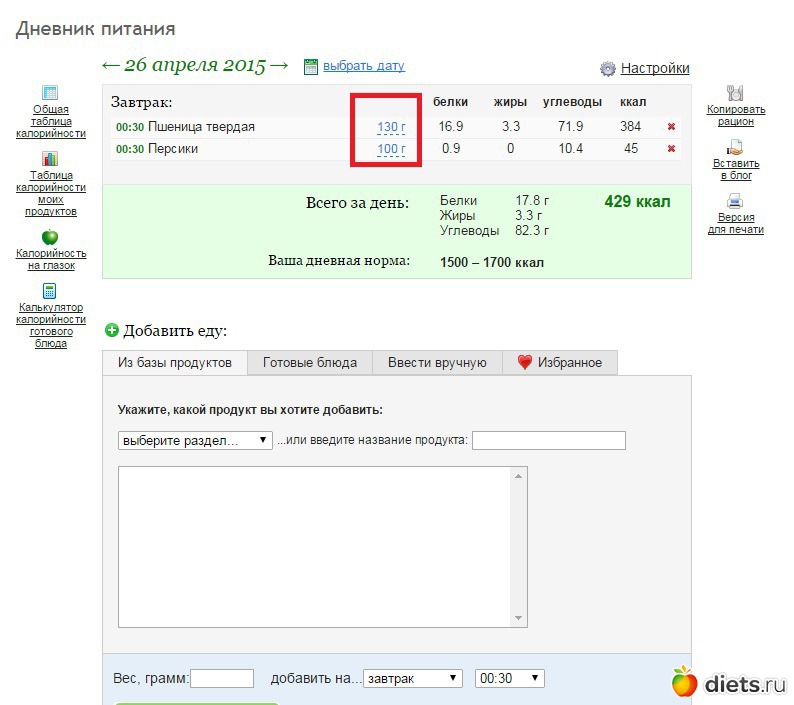
Task: Open the 00:30 time dropdown
Action: [509, 678]
